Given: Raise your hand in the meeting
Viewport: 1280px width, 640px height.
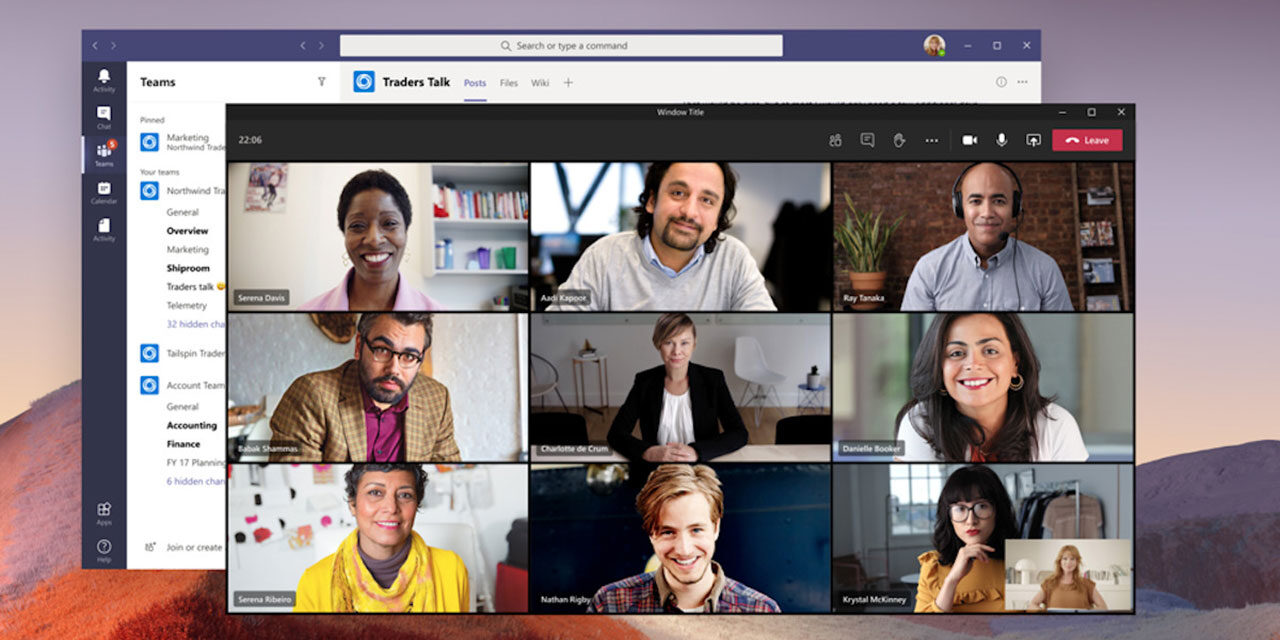Looking at the screenshot, I should (x=898, y=140).
